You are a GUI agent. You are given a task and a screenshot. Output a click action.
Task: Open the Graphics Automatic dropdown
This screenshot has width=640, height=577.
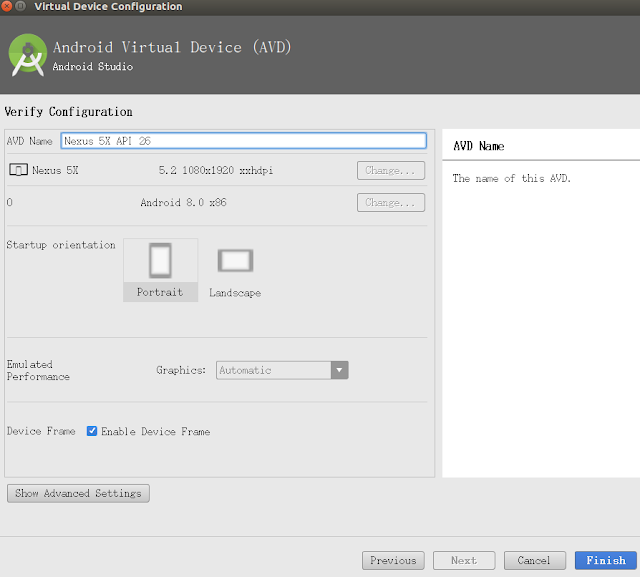point(282,370)
